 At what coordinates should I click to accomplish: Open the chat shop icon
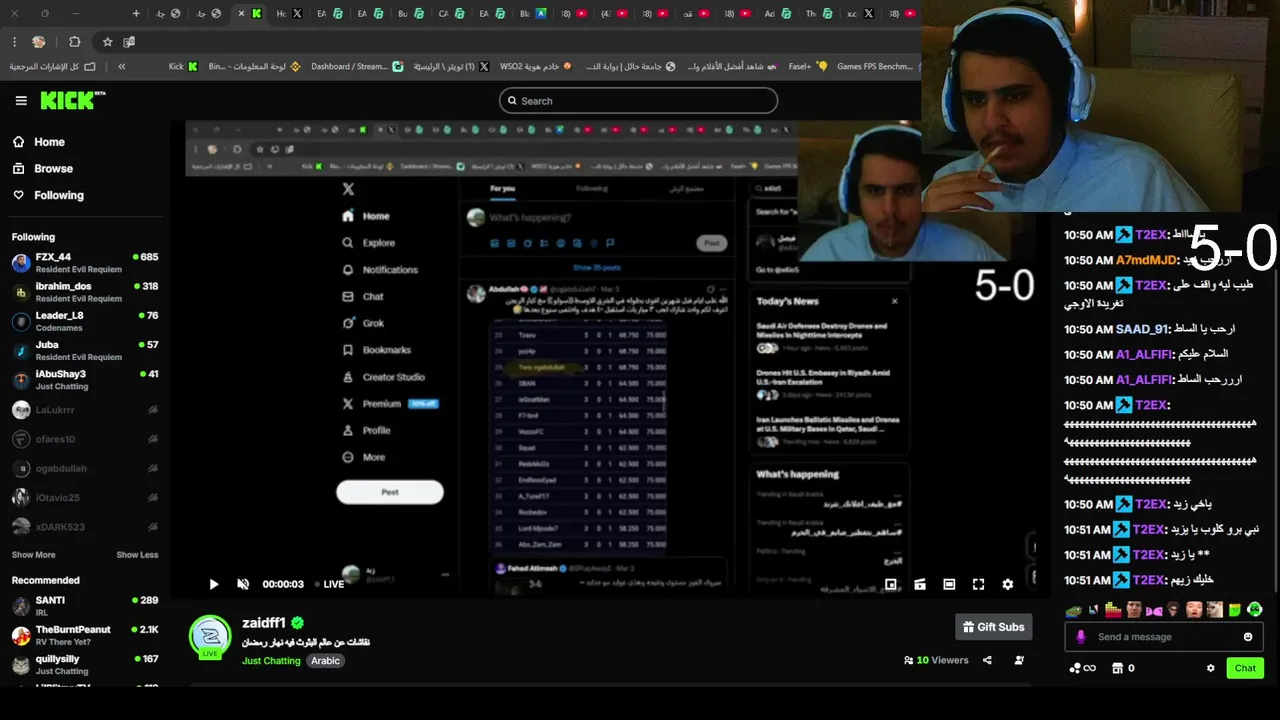click(1117, 668)
